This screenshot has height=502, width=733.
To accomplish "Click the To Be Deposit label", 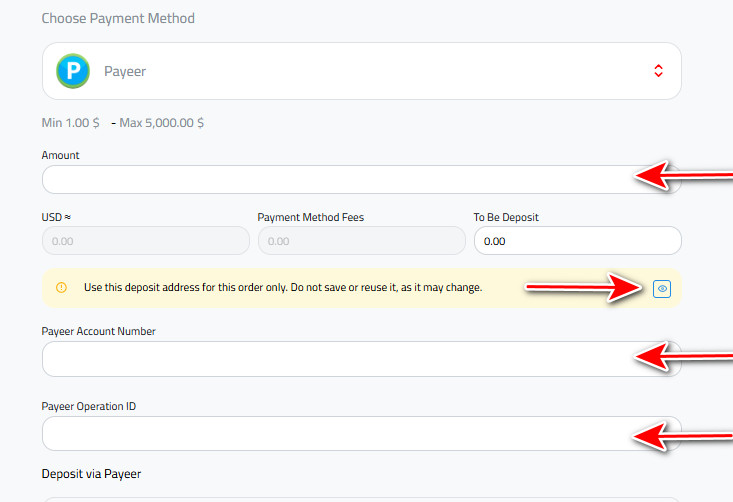I will tap(506, 217).
